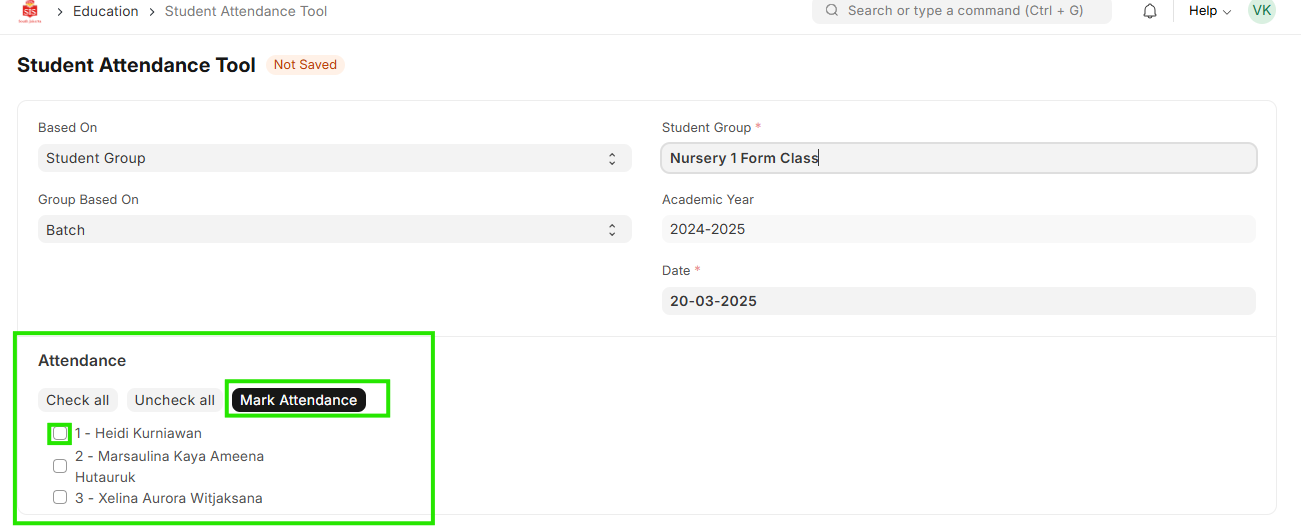This screenshot has width=1301, height=526.
Task: Click the Not Saved status badge
Action: [x=305, y=65]
